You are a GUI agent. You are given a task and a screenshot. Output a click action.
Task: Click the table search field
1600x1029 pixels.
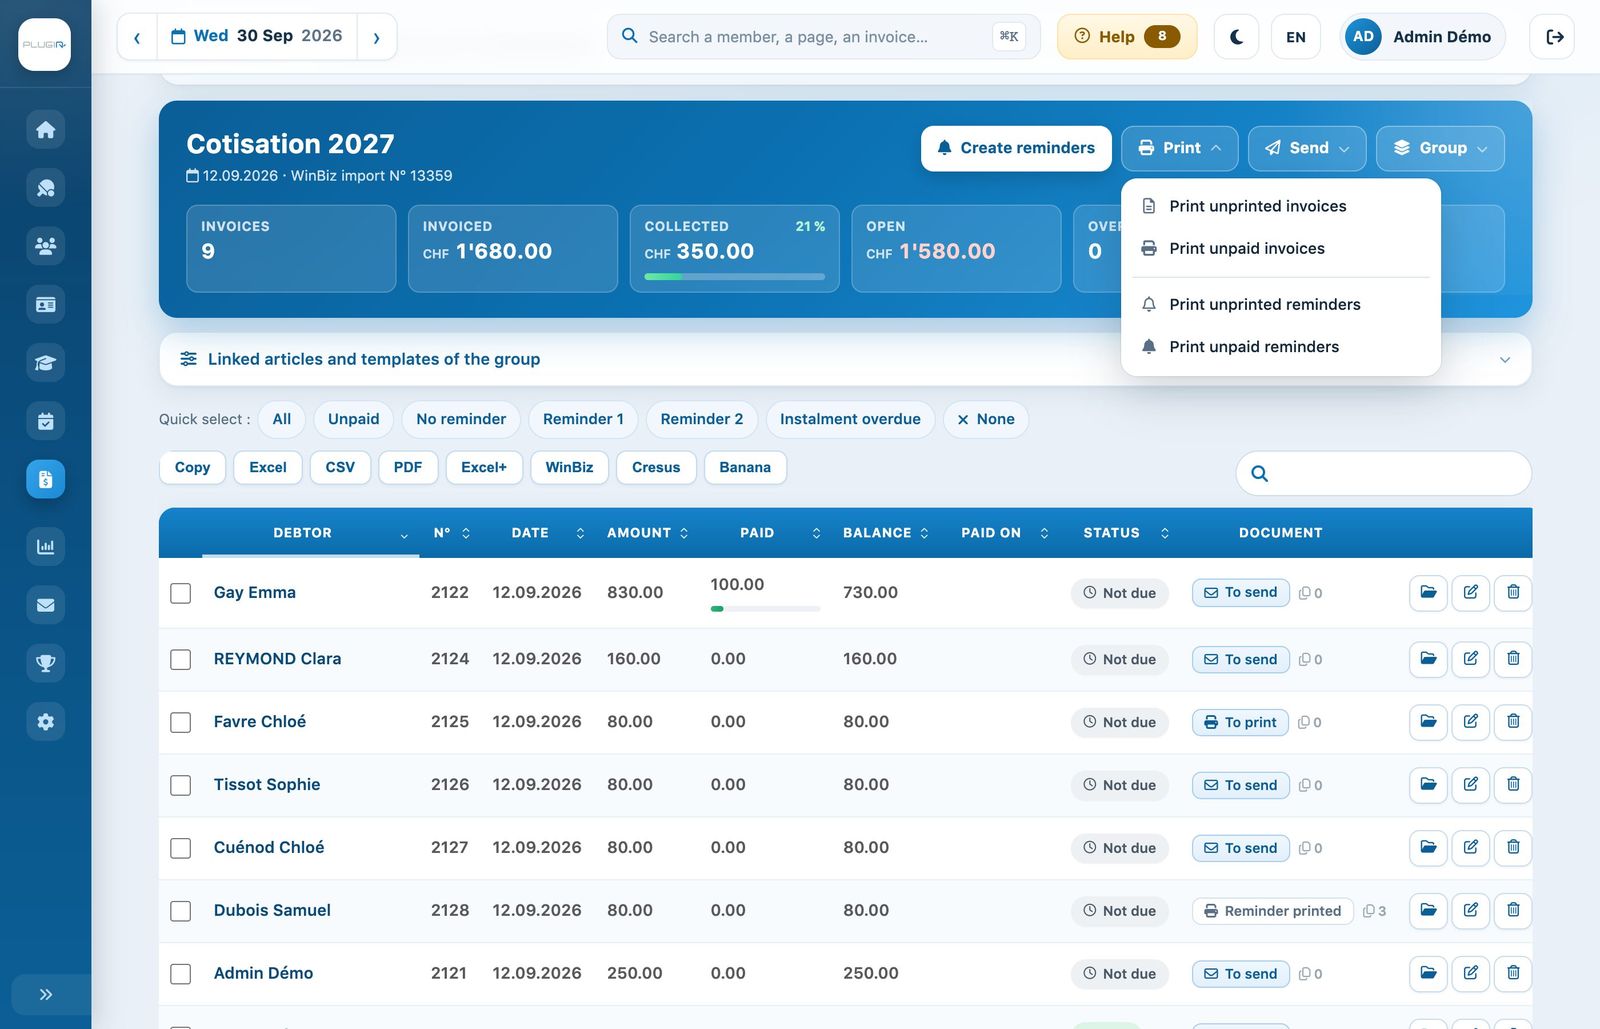(x=1384, y=473)
